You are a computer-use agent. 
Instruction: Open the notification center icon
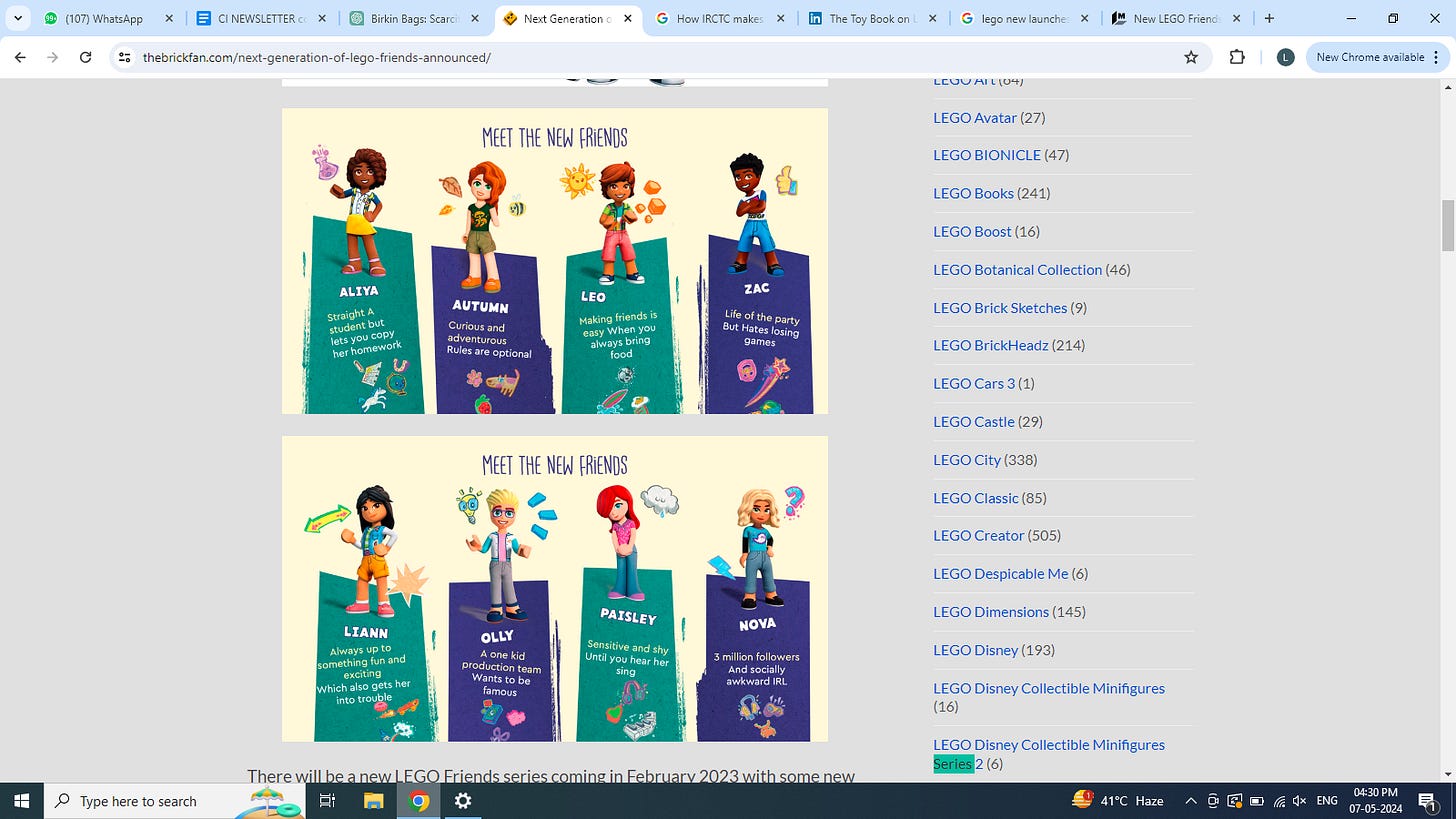(1429, 800)
